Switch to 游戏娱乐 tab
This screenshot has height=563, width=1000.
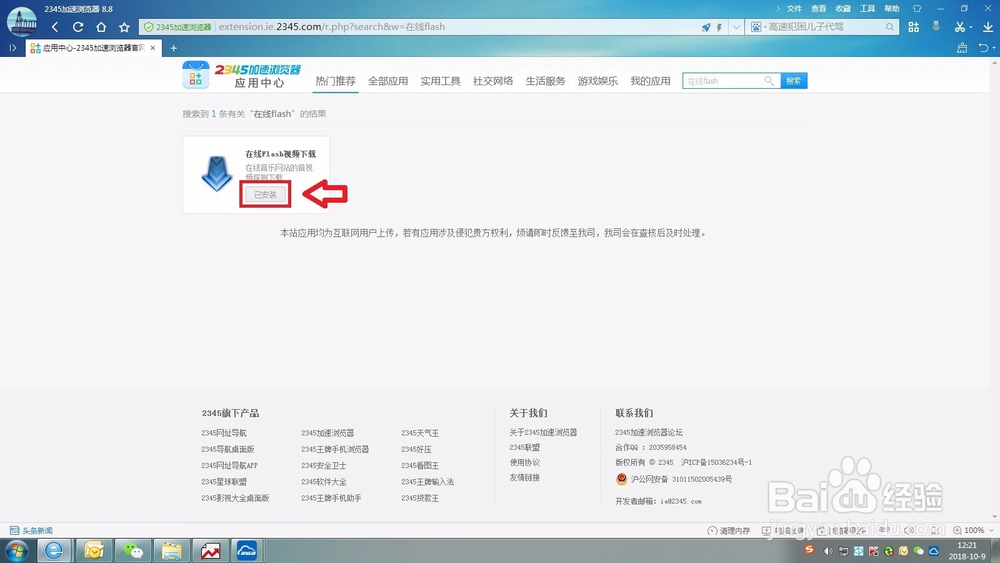coord(598,81)
